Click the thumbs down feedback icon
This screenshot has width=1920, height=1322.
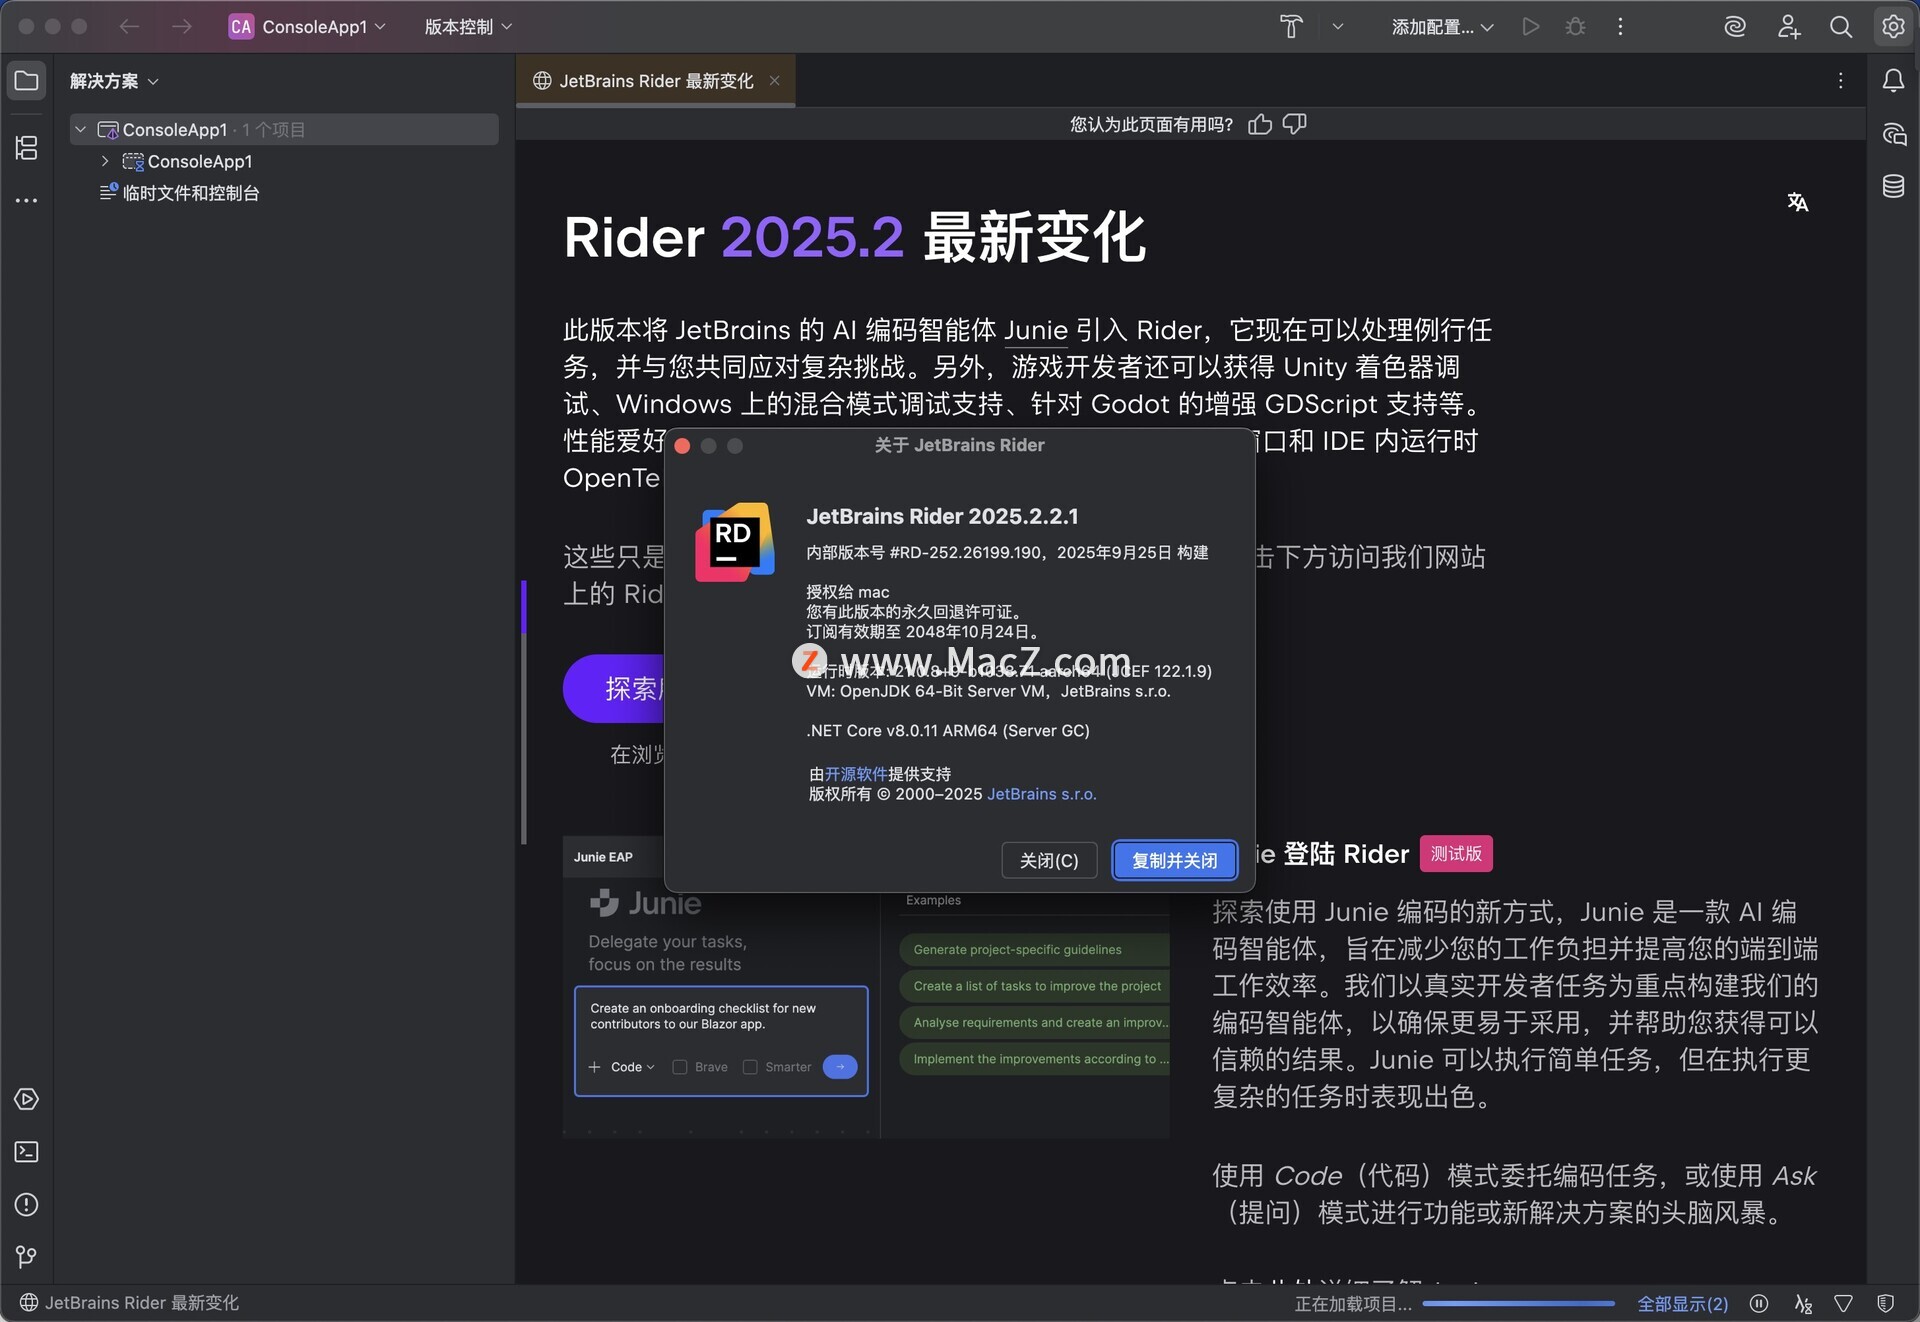click(1295, 124)
